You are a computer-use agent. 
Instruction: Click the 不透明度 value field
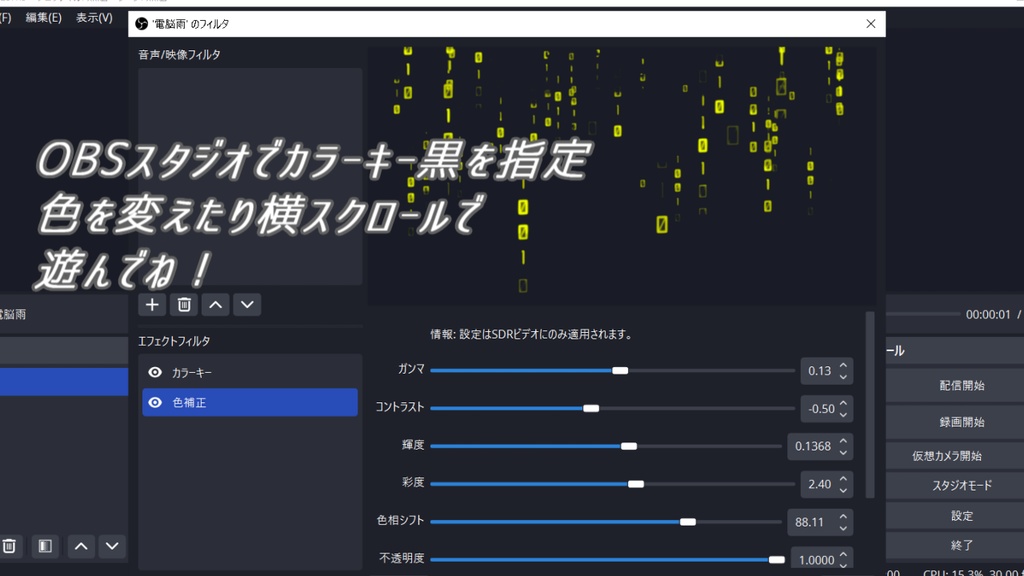(815, 558)
